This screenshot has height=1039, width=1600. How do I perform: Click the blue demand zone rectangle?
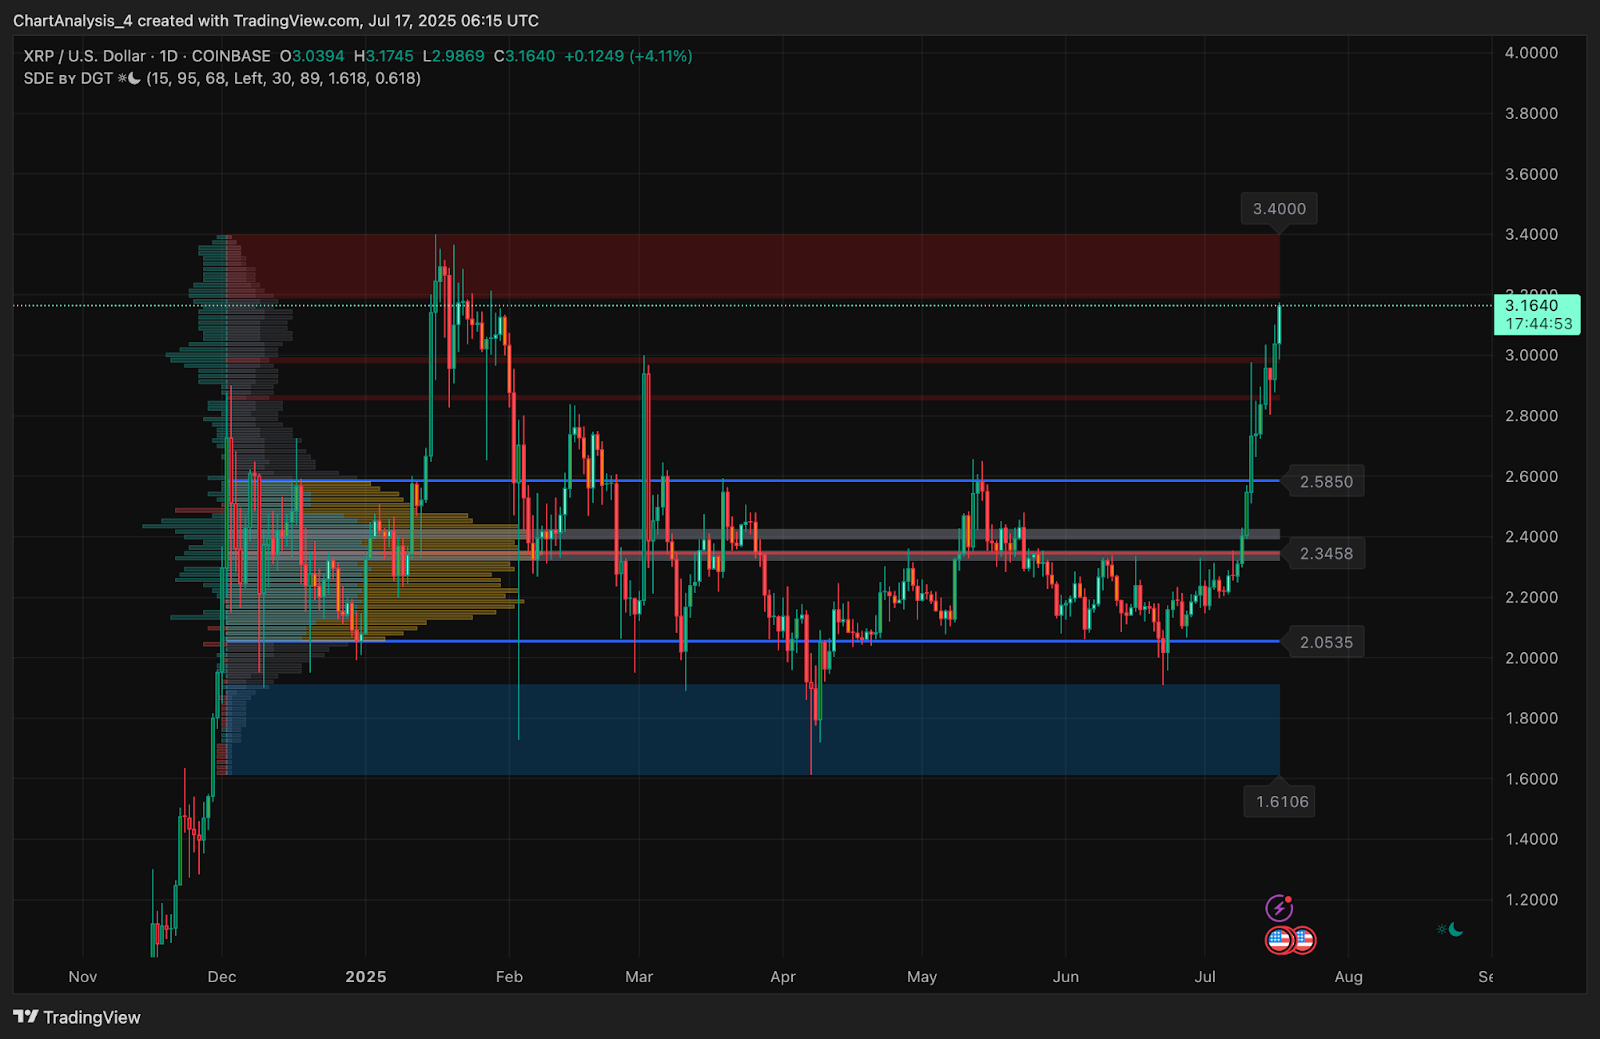click(x=755, y=729)
